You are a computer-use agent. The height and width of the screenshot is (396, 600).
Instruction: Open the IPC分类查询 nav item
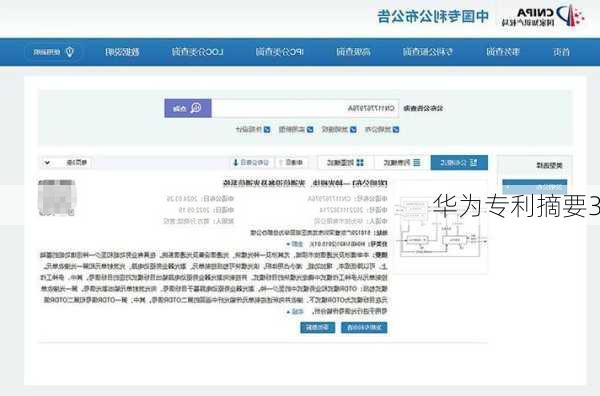pos(280,52)
